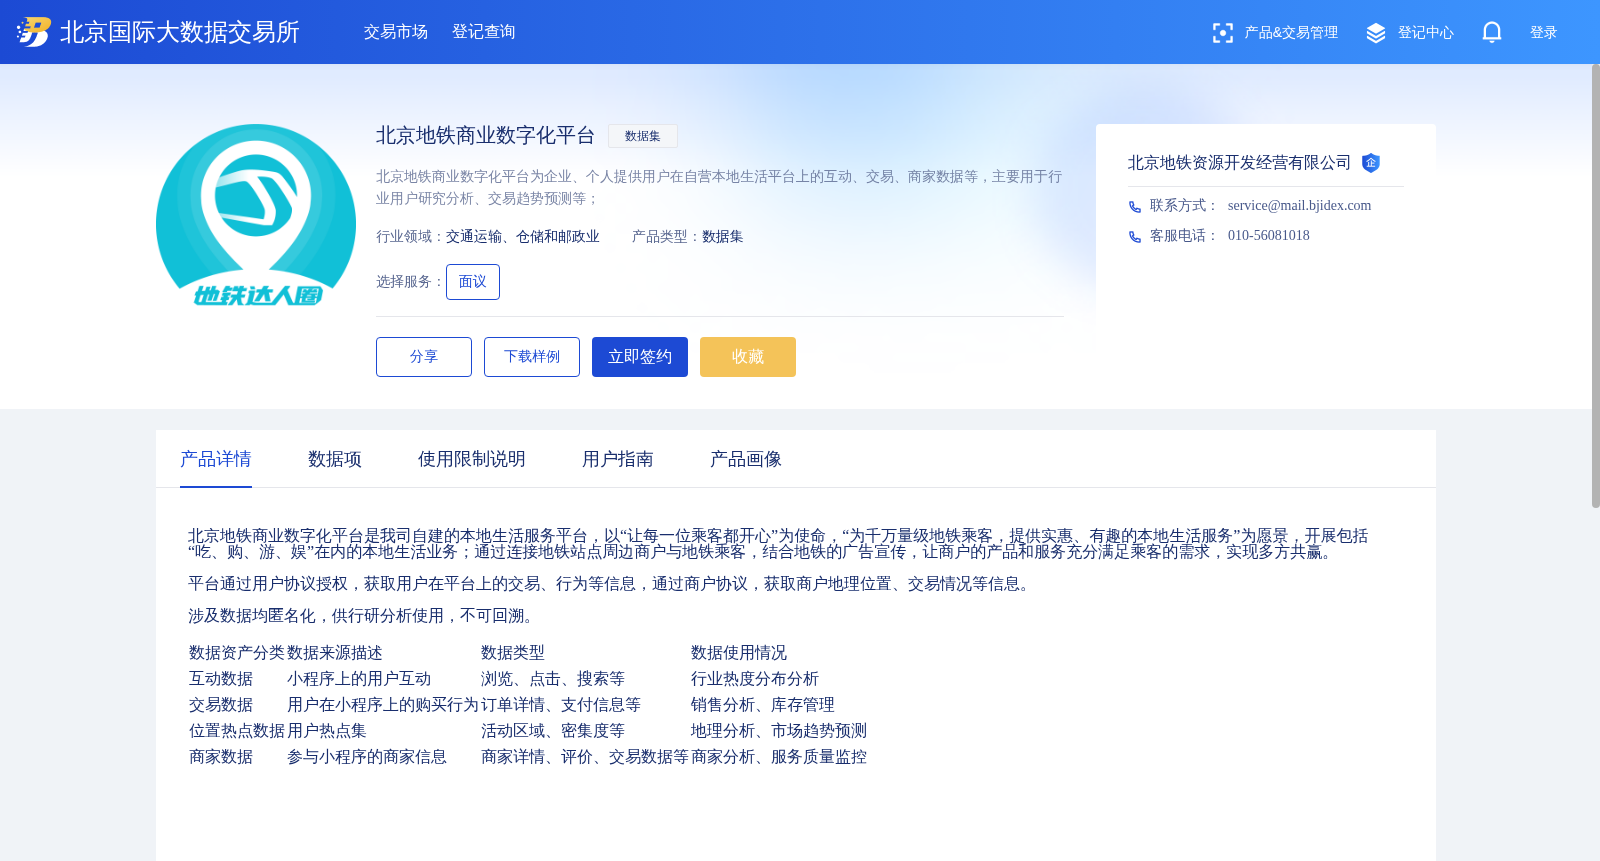Click the 活动区域、密集度等 cell

553,731
